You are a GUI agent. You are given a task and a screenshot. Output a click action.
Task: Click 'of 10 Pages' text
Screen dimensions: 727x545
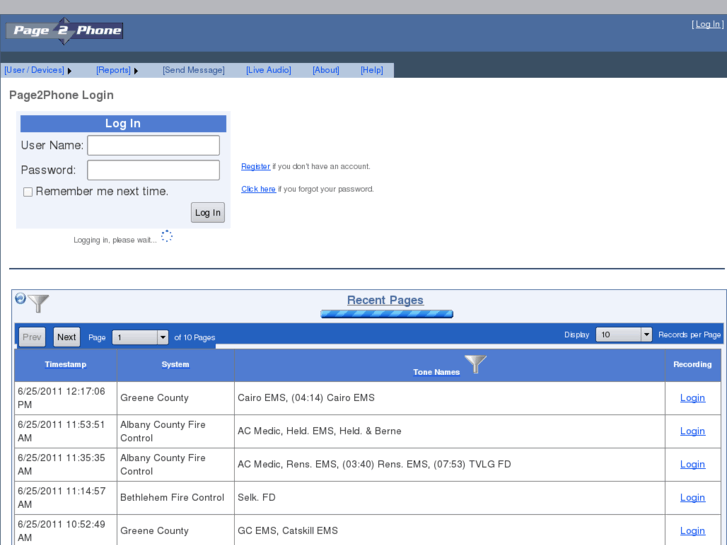(x=195, y=338)
